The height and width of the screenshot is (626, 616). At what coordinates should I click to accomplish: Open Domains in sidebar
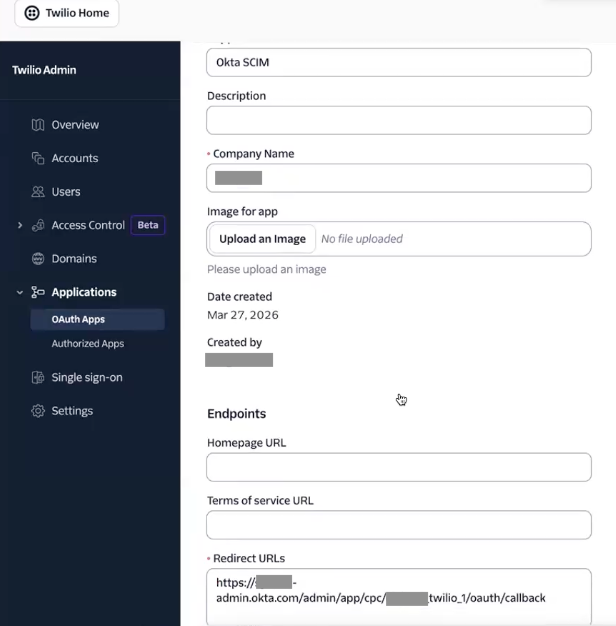coord(74,259)
